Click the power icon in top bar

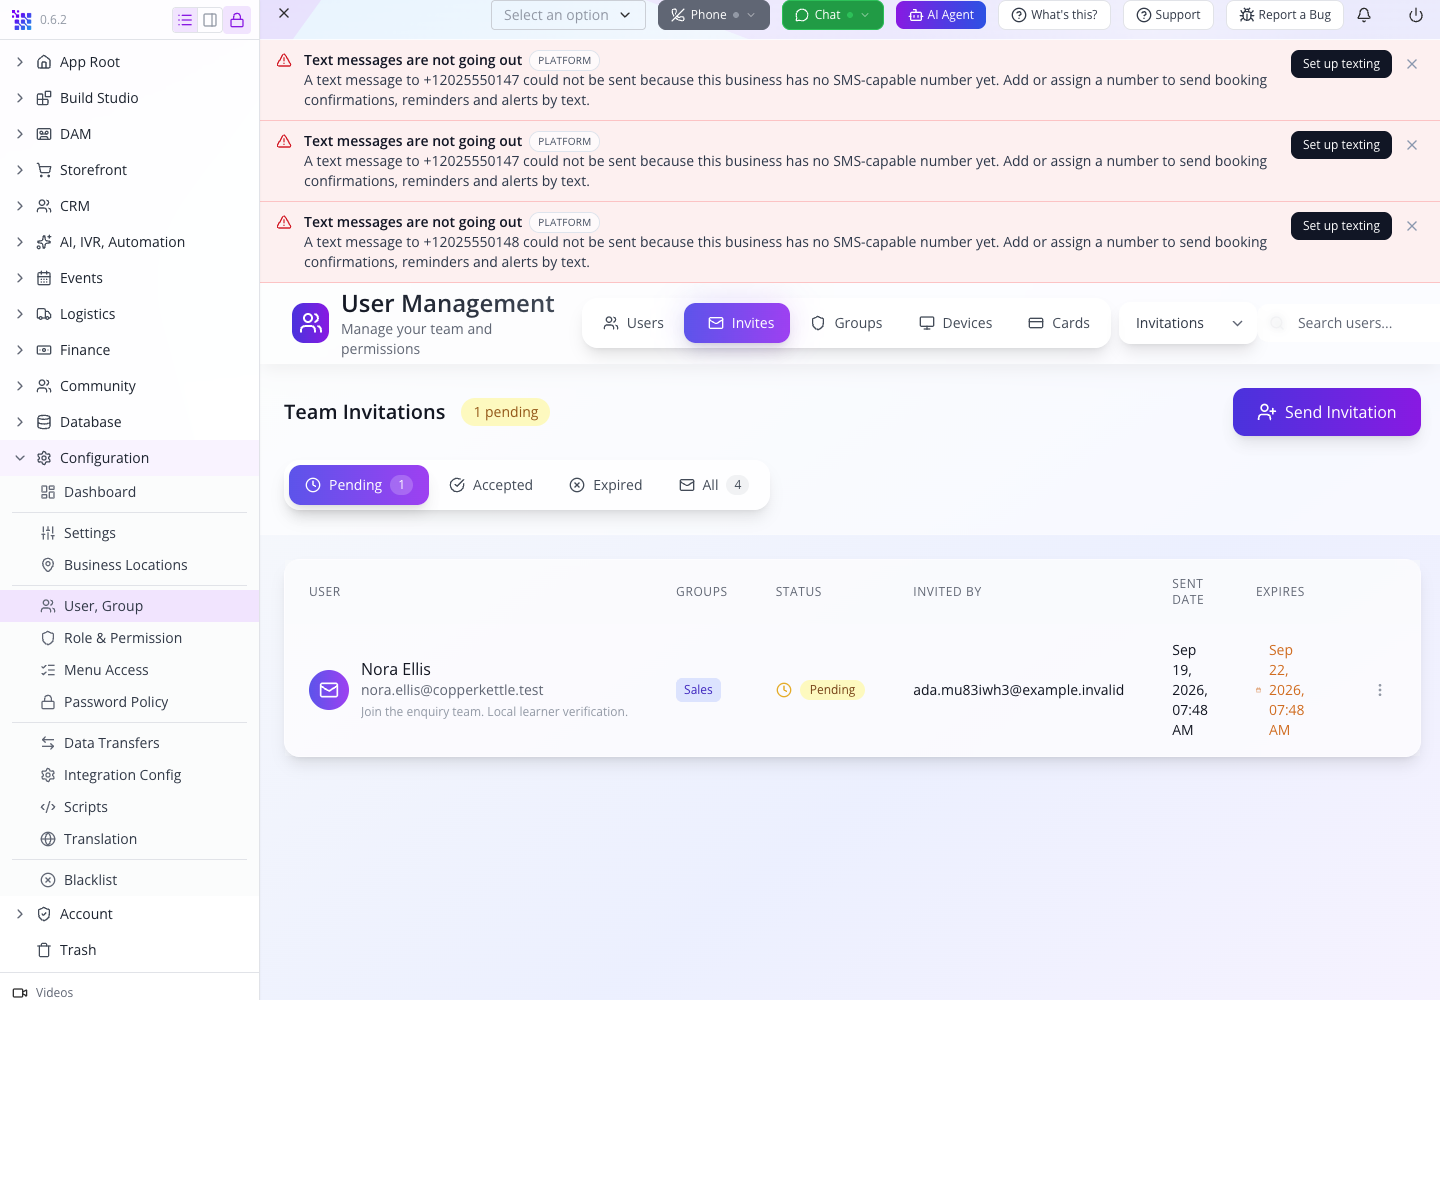1416,15
